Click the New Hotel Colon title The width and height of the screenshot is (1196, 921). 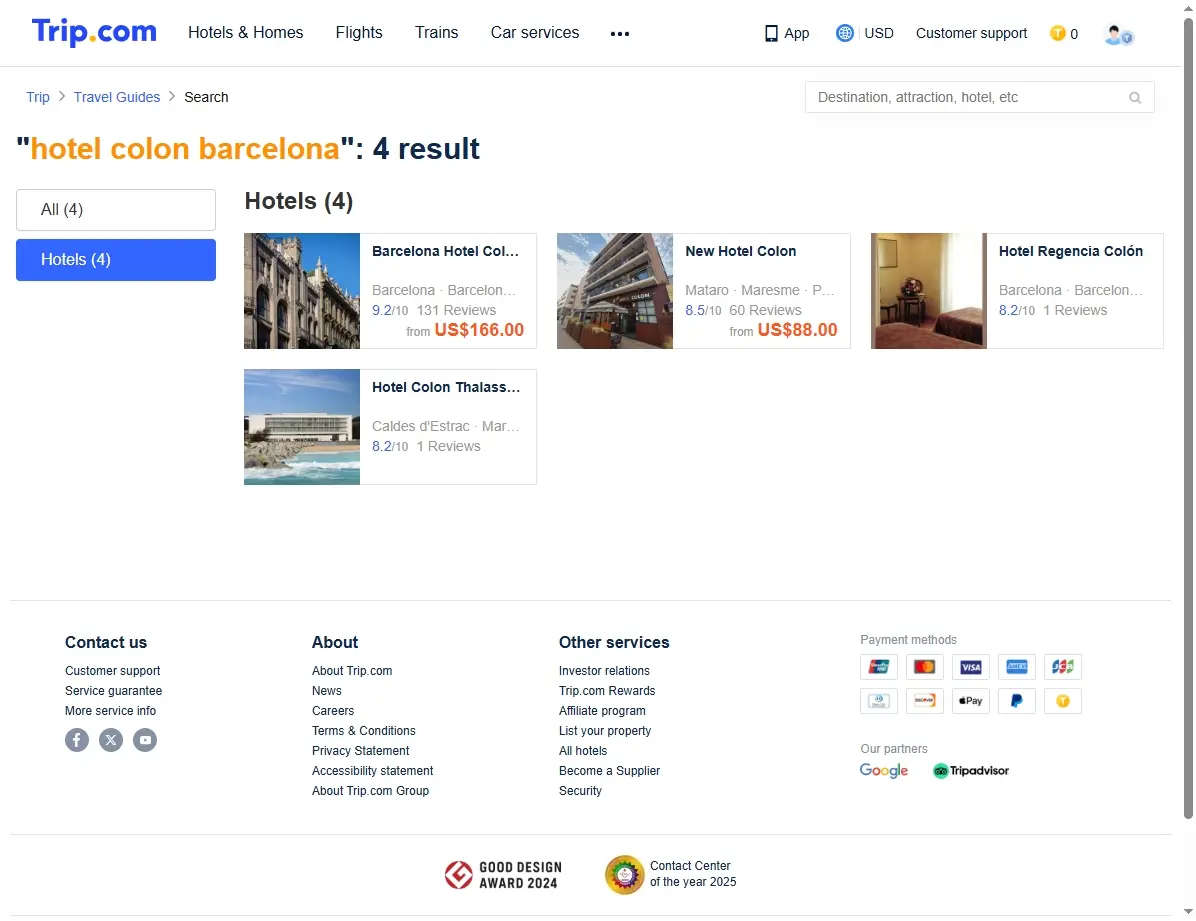(x=741, y=251)
